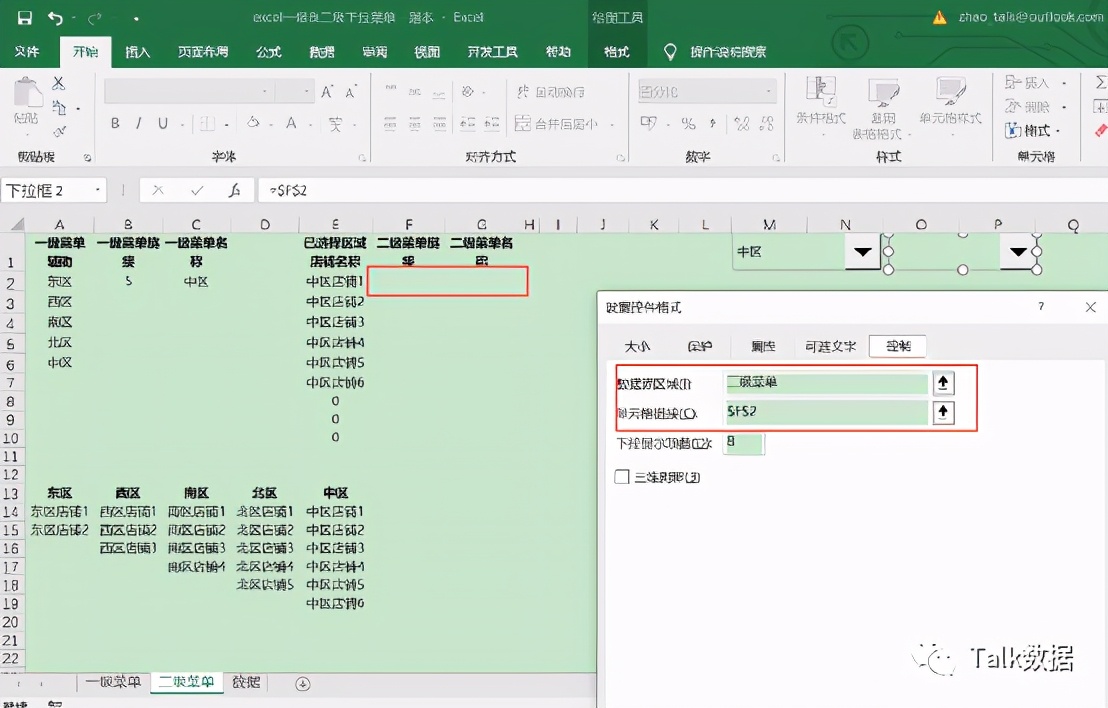Switch to the 一级菜单 sheet tab

pos(113,682)
